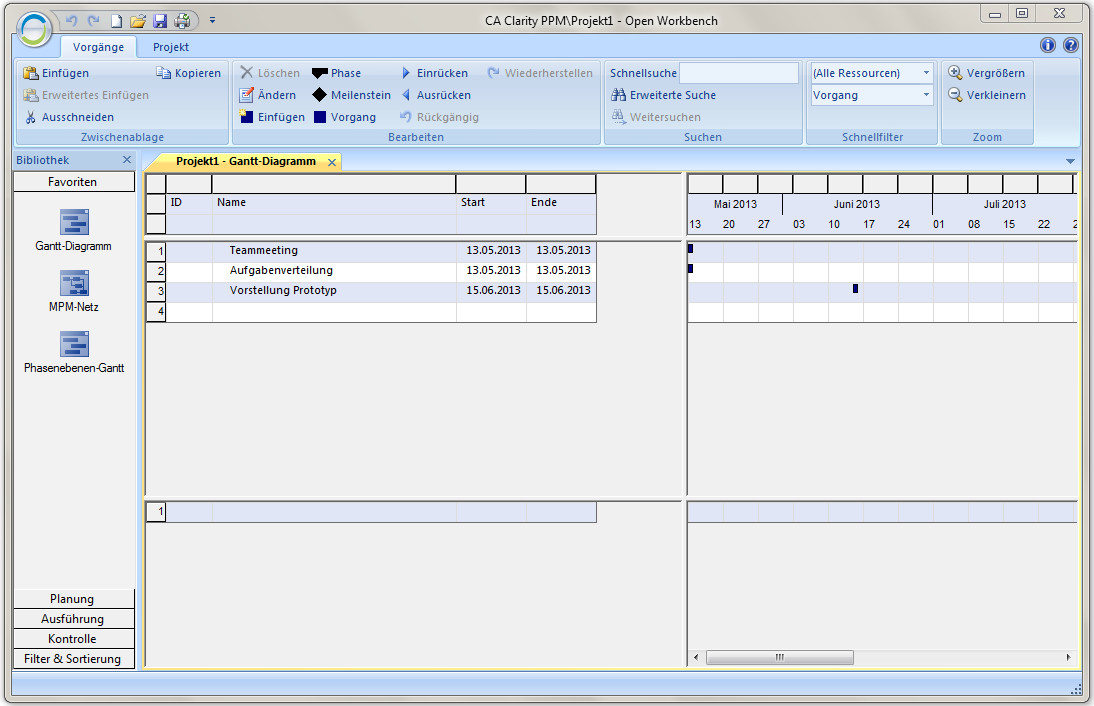1094x706 pixels.
Task: Switch to the Vorgänge ribbon tab
Action: 98,47
